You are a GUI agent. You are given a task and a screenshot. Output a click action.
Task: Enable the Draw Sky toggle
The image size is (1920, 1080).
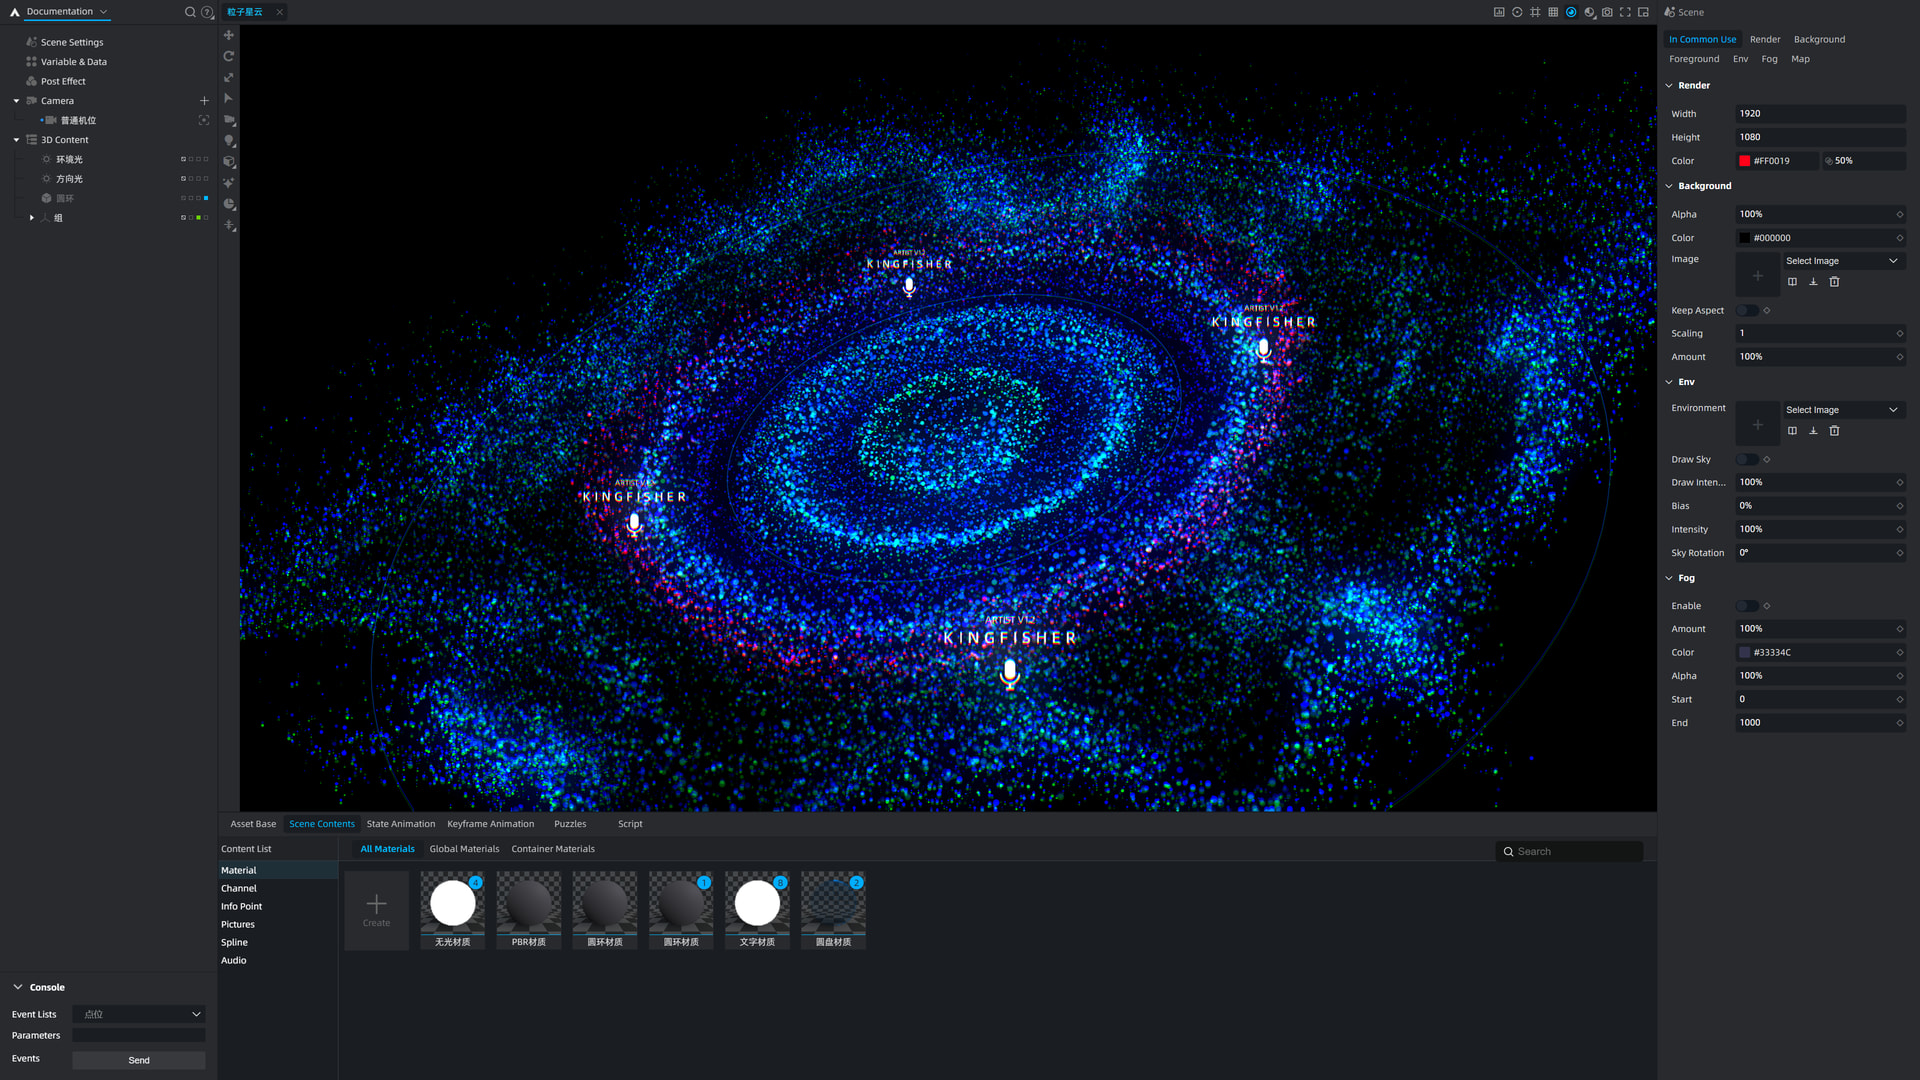click(1747, 460)
